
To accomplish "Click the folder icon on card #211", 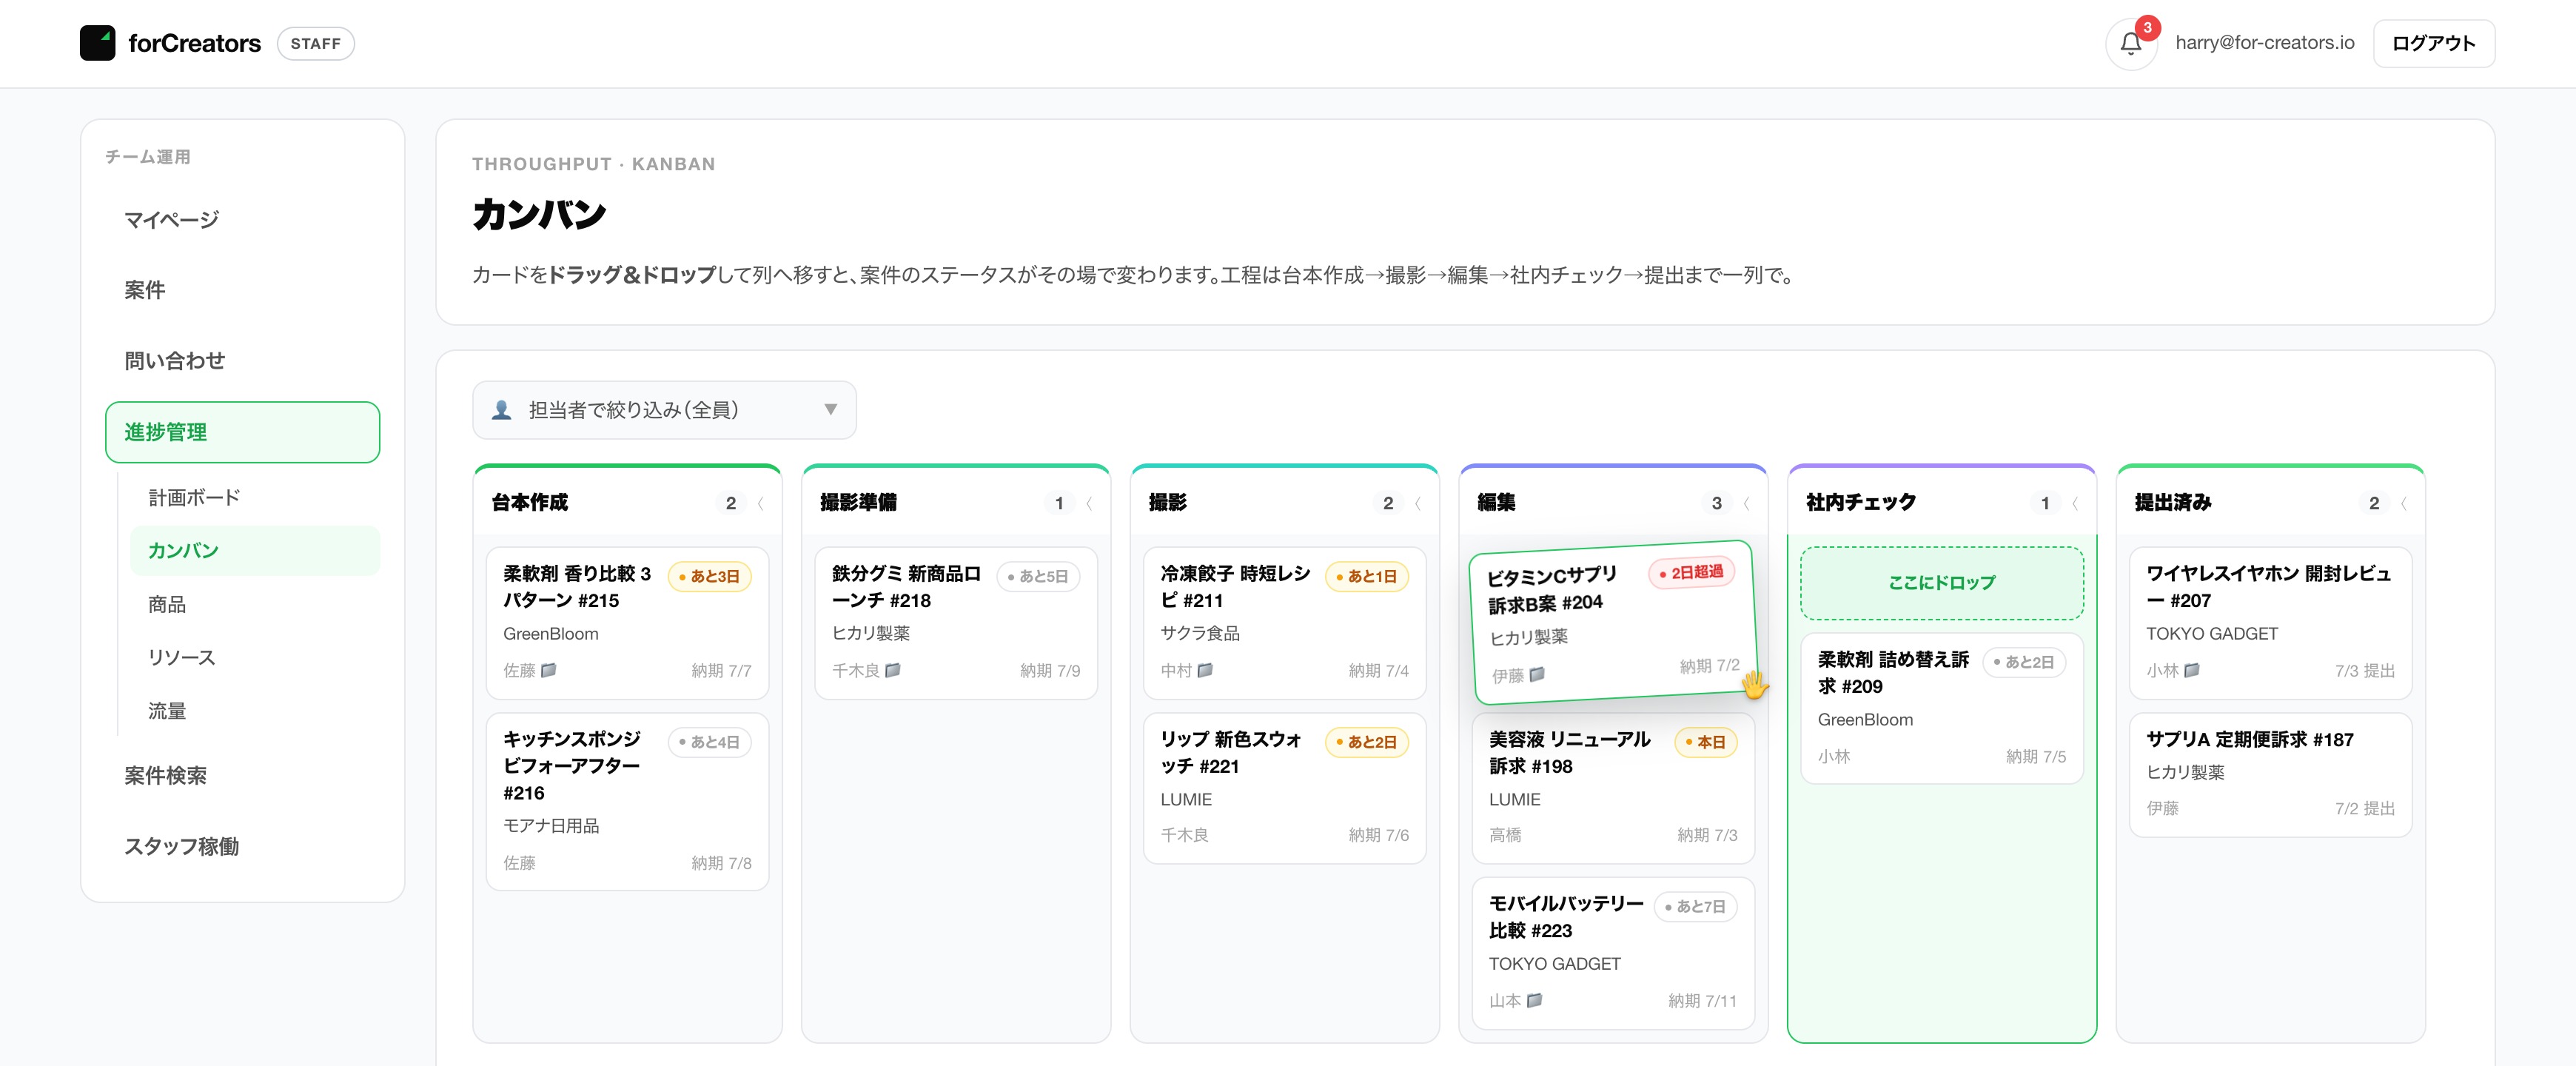I will tap(1205, 670).
